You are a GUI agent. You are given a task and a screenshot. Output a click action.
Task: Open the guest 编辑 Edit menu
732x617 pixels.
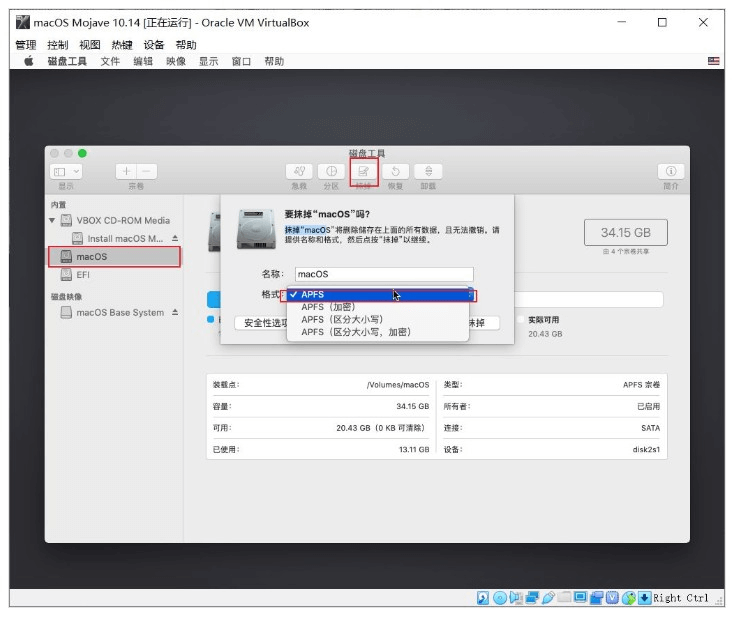tap(143, 62)
